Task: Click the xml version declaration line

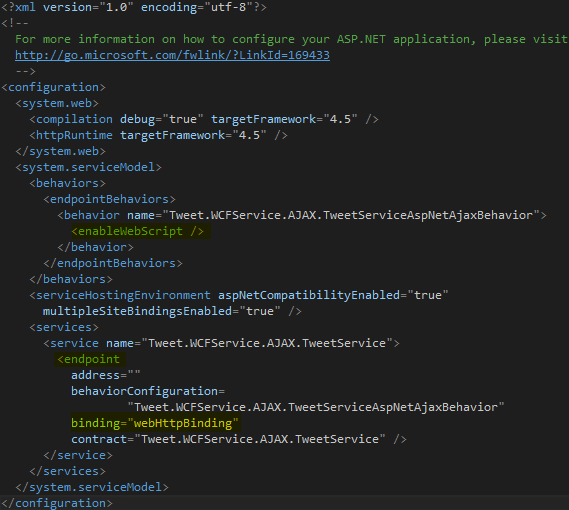Action: (134, 7)
